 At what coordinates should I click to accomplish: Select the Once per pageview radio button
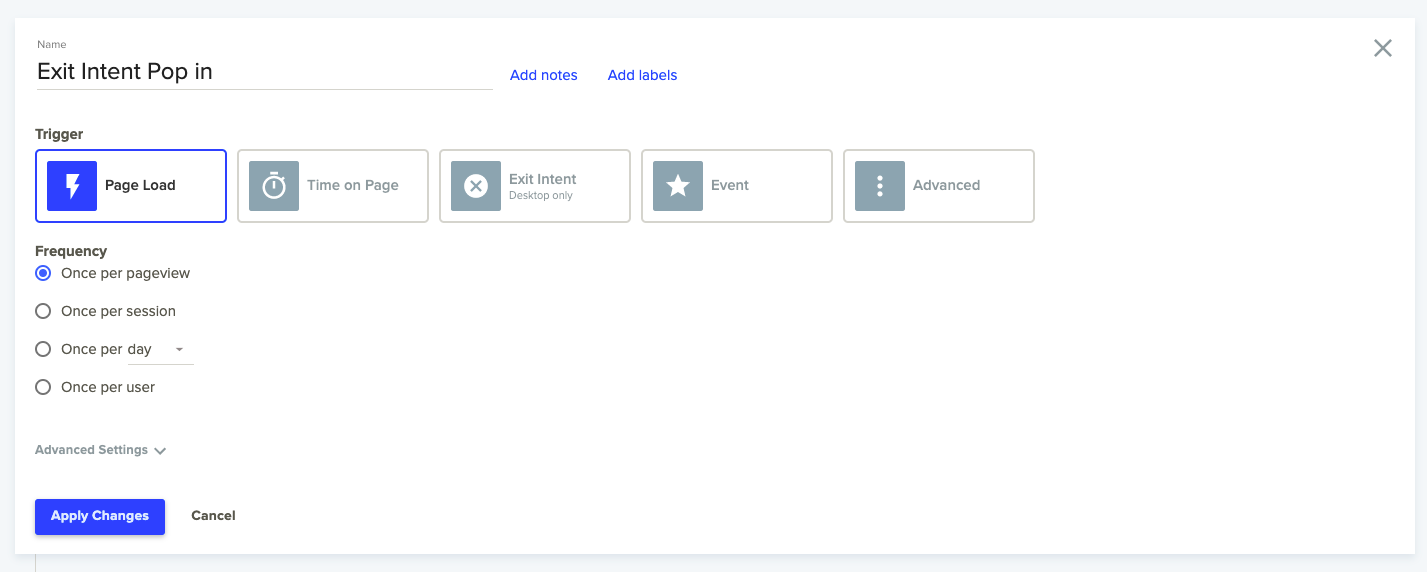(x=43, y=273)
